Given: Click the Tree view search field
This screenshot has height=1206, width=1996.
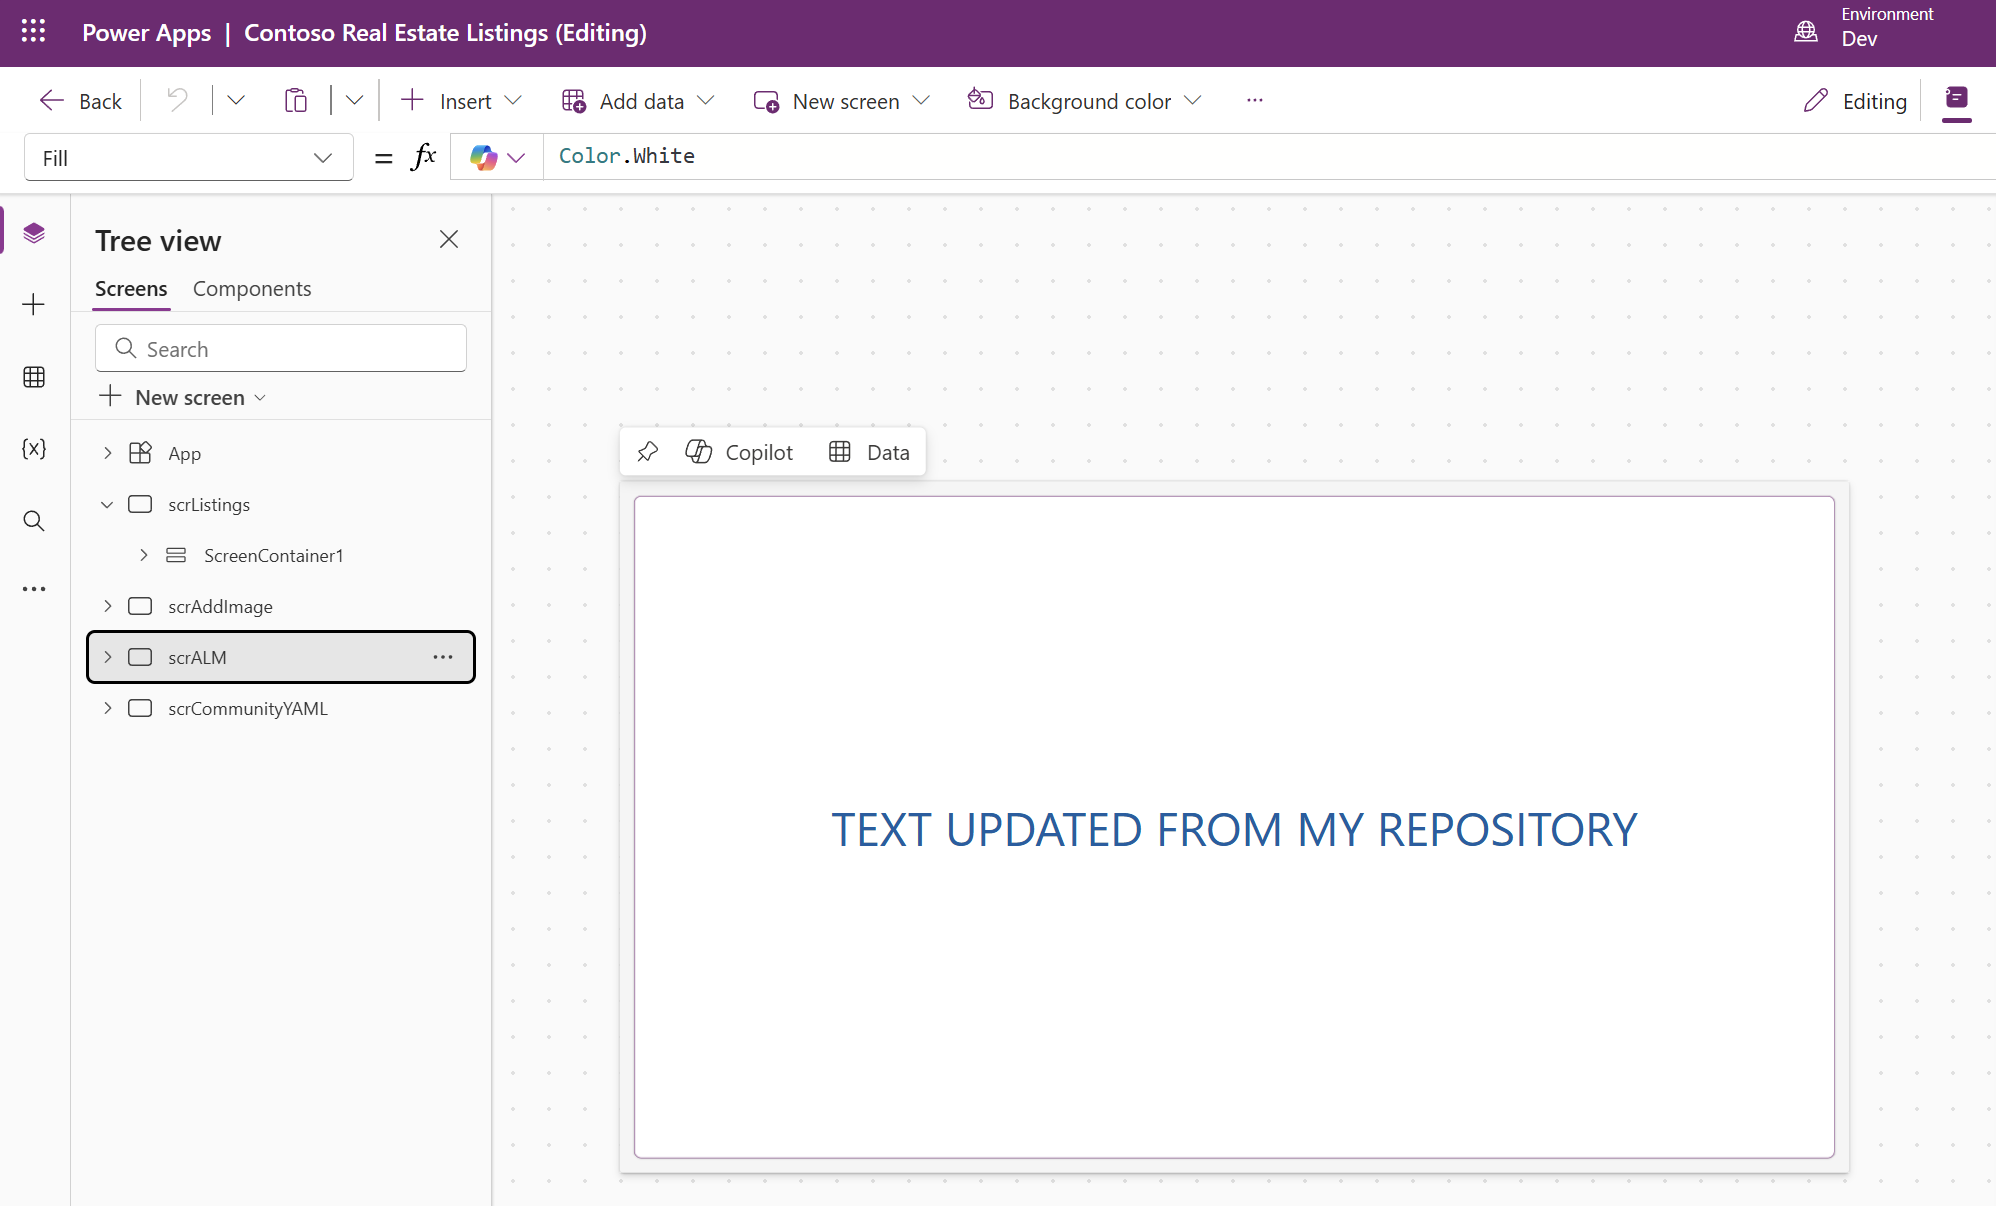Looking at the screenshot, I should point(281,349).
